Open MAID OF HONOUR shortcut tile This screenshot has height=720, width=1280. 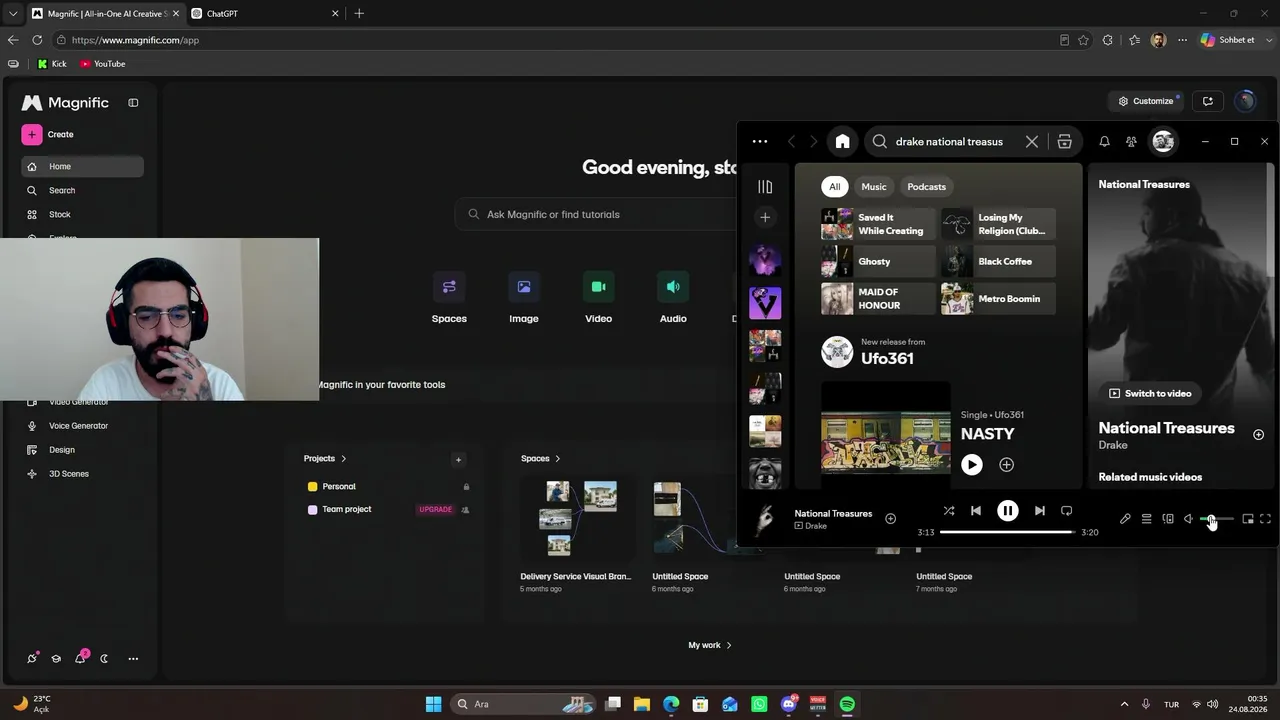pos(878,299)
